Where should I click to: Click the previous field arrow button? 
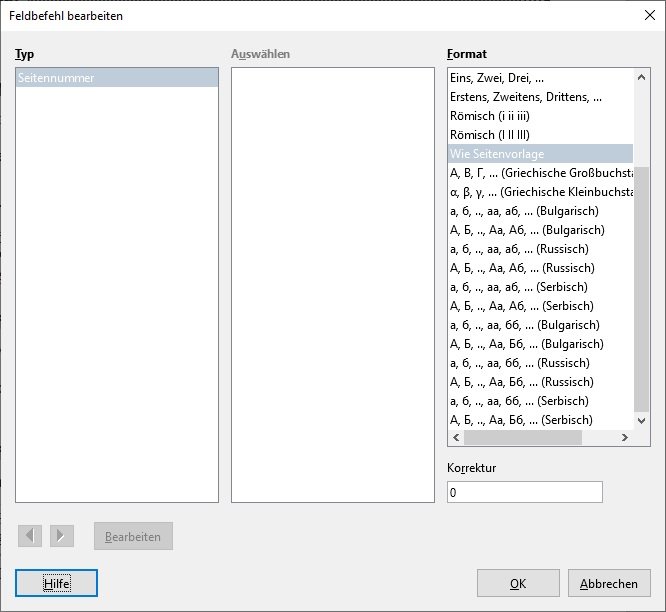[x=30, y=536]
